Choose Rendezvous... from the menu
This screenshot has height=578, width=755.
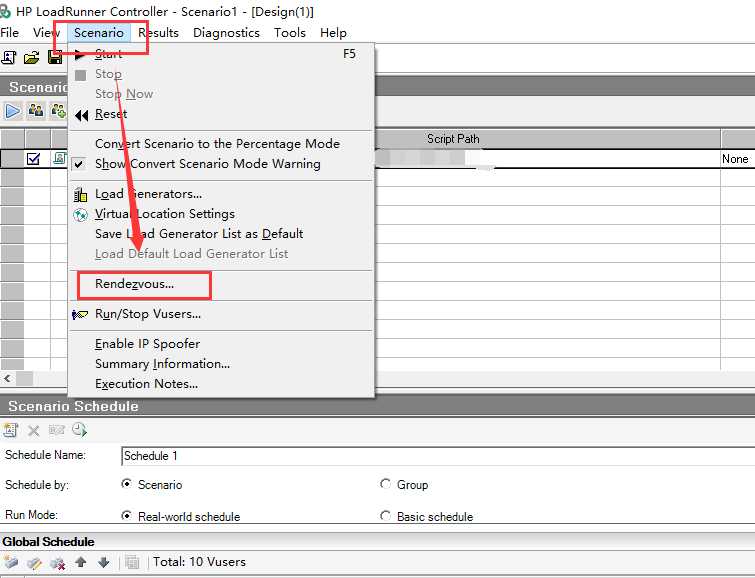point(221,284)
